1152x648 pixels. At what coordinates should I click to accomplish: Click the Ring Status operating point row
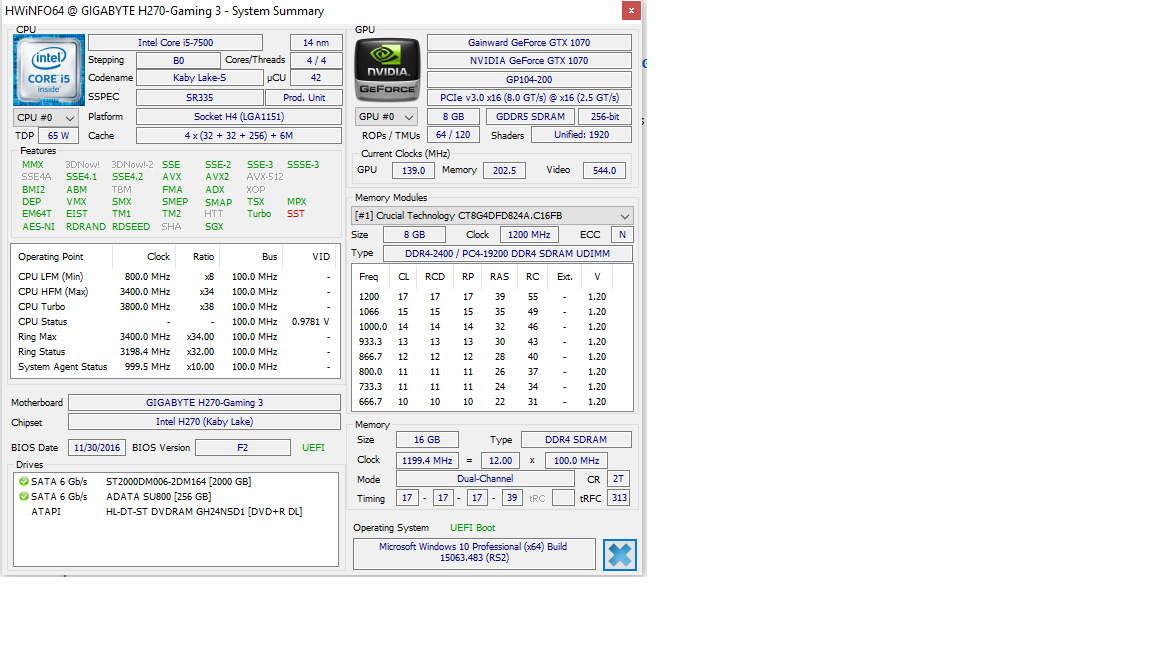coord(175,351)
